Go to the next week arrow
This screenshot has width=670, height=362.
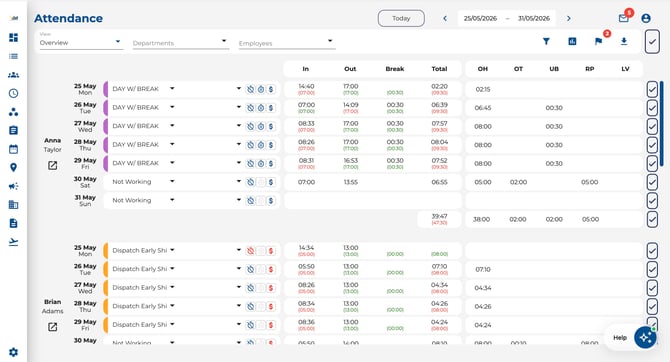point(569,18)
